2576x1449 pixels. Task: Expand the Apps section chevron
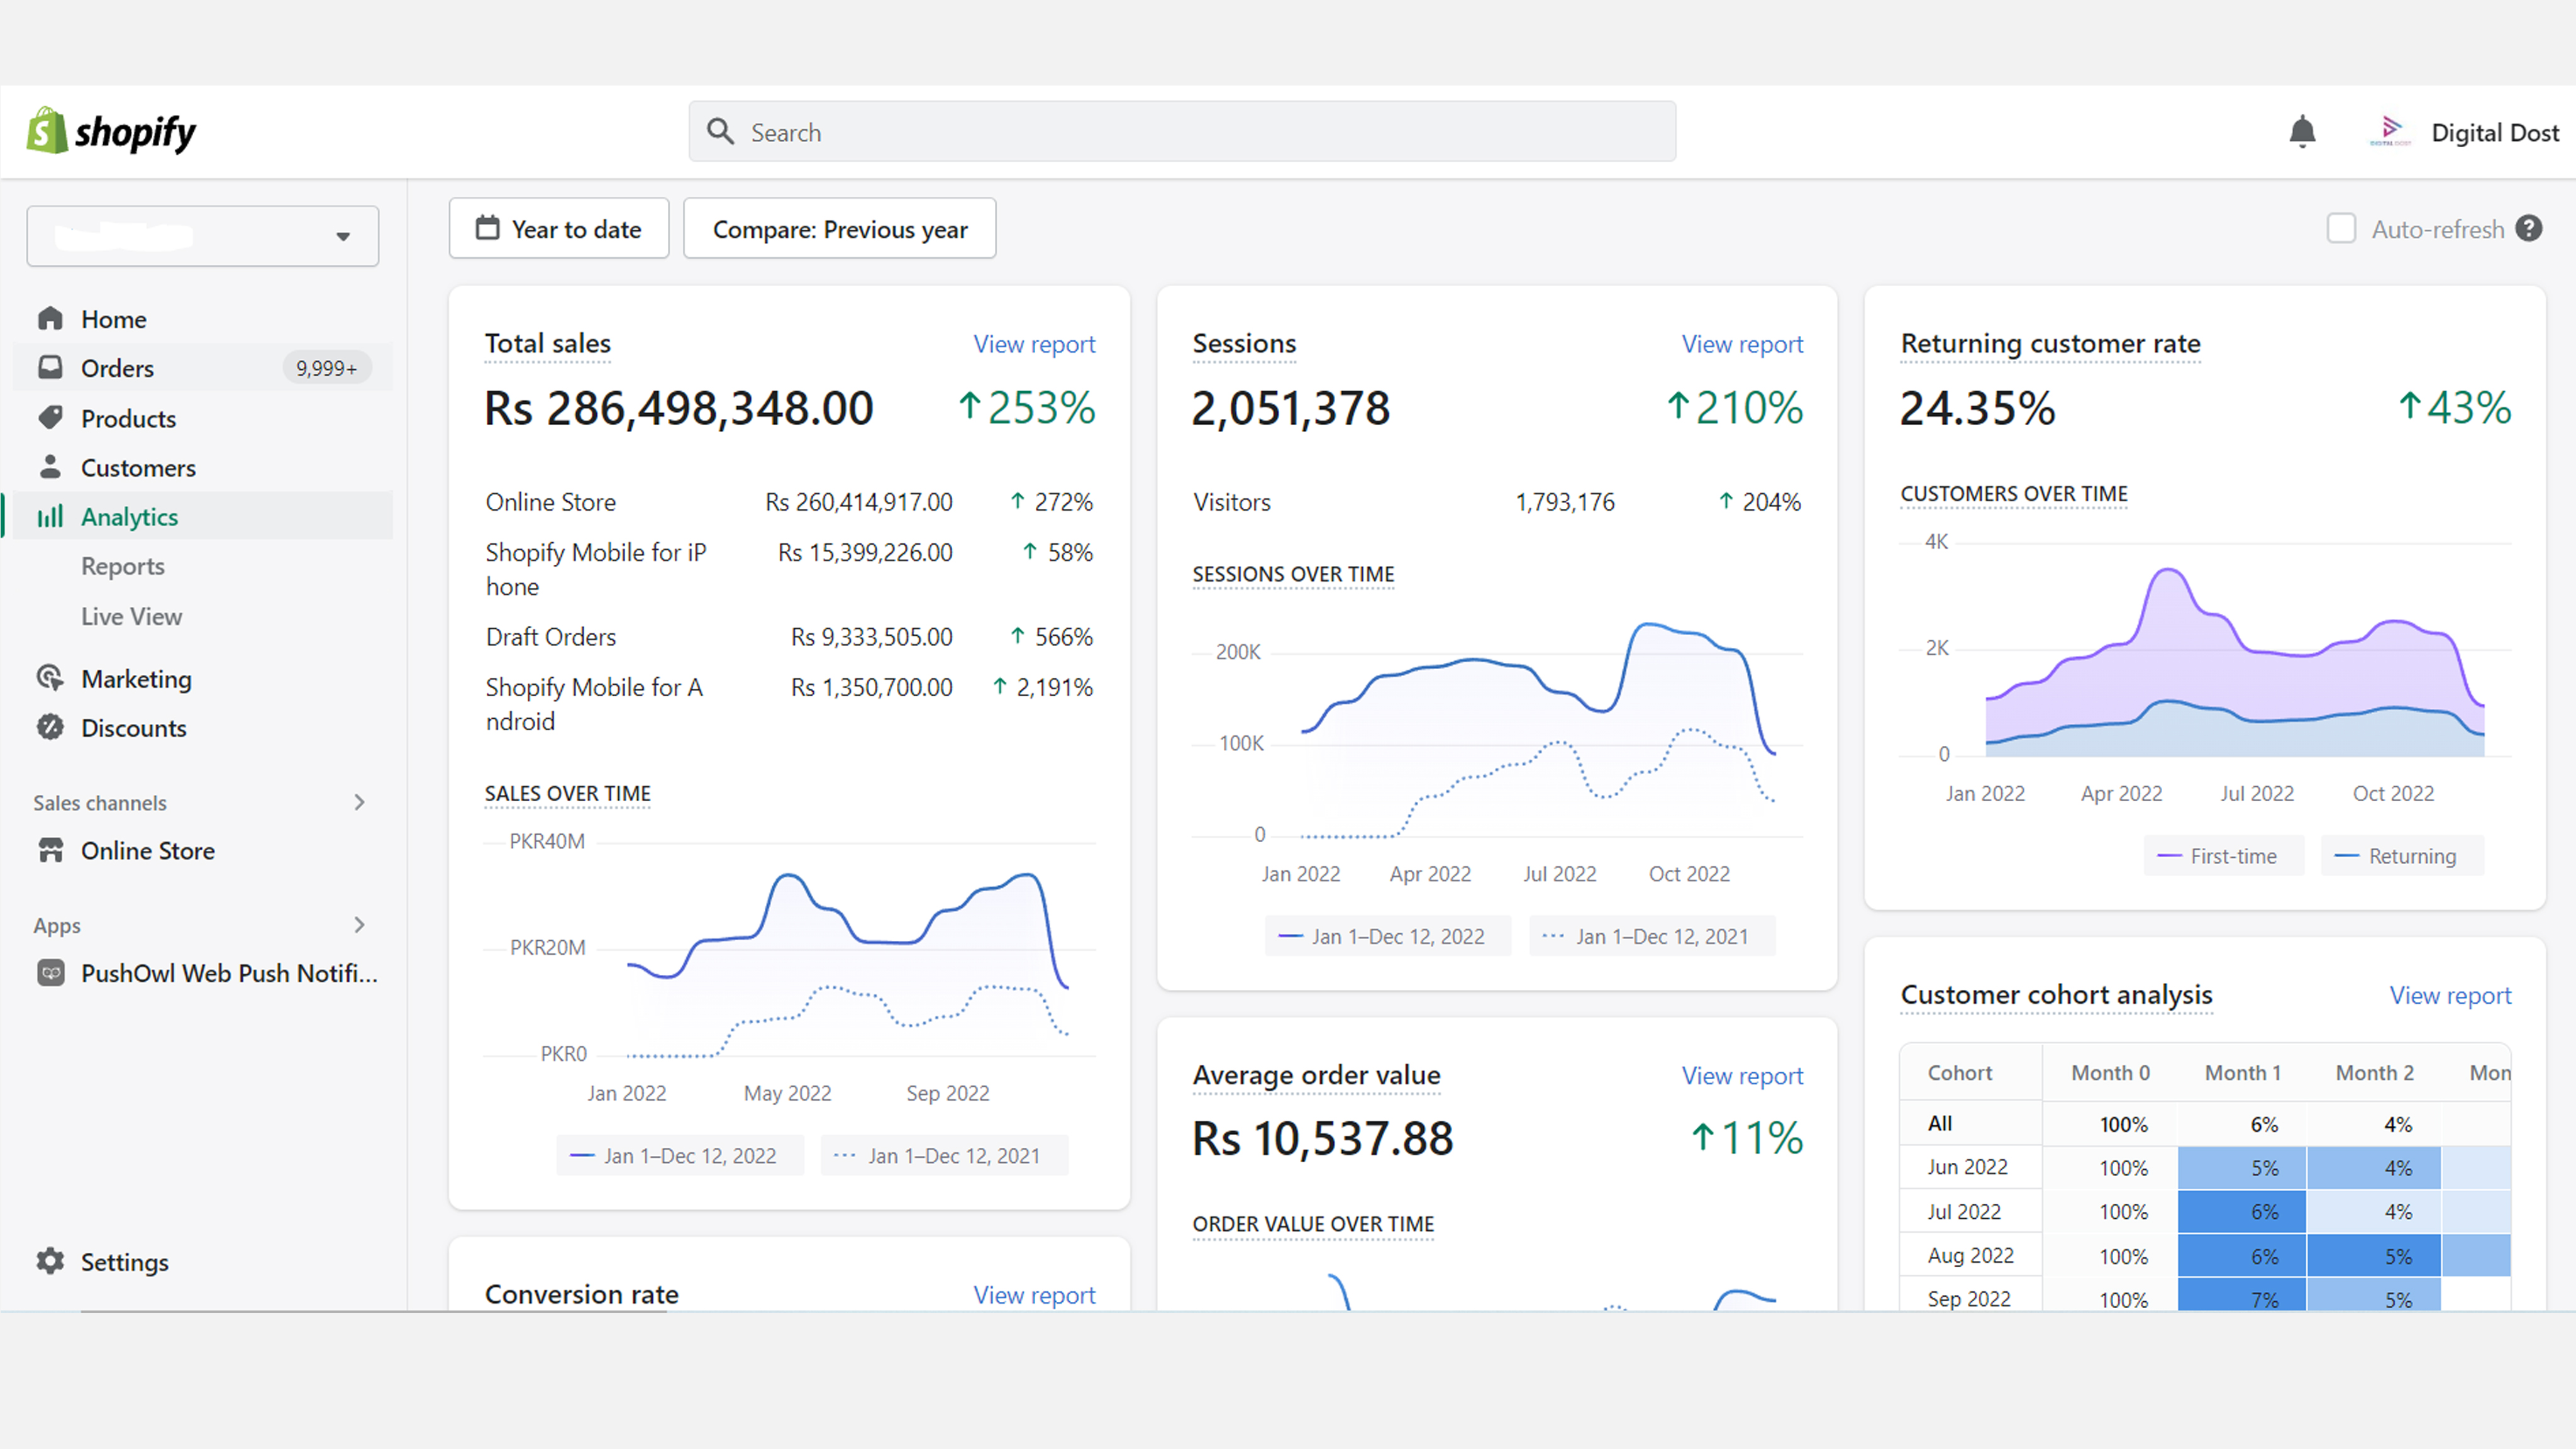359,925
